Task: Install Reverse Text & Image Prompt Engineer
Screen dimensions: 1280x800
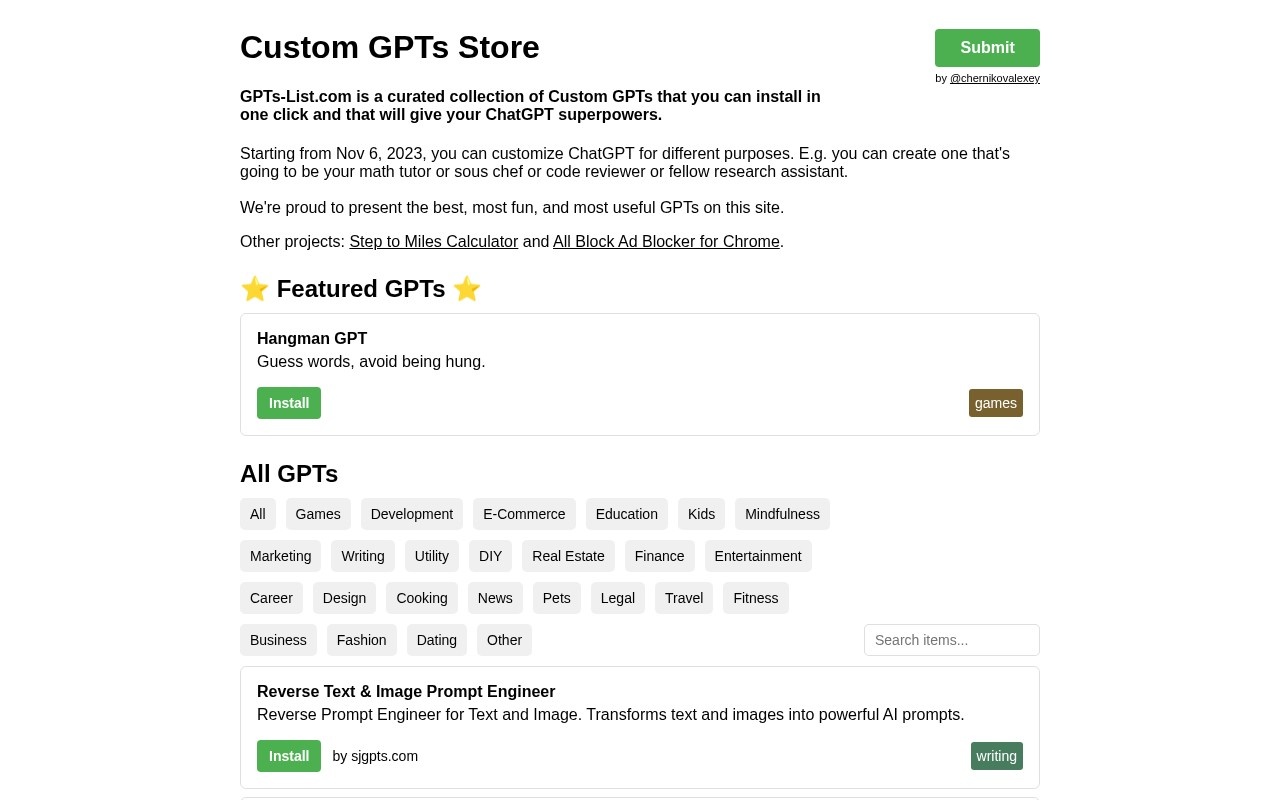Action: (x=289, y=756)
